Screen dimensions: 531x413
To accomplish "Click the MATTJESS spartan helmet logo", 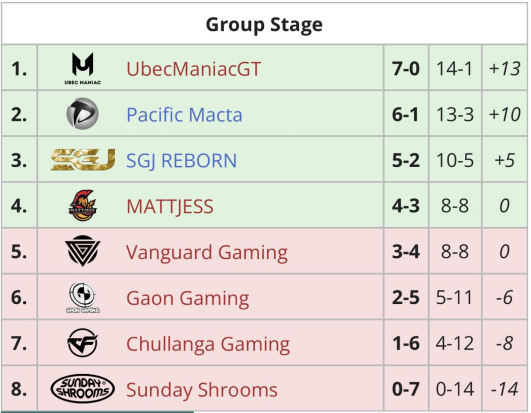I will pos(83,205).
